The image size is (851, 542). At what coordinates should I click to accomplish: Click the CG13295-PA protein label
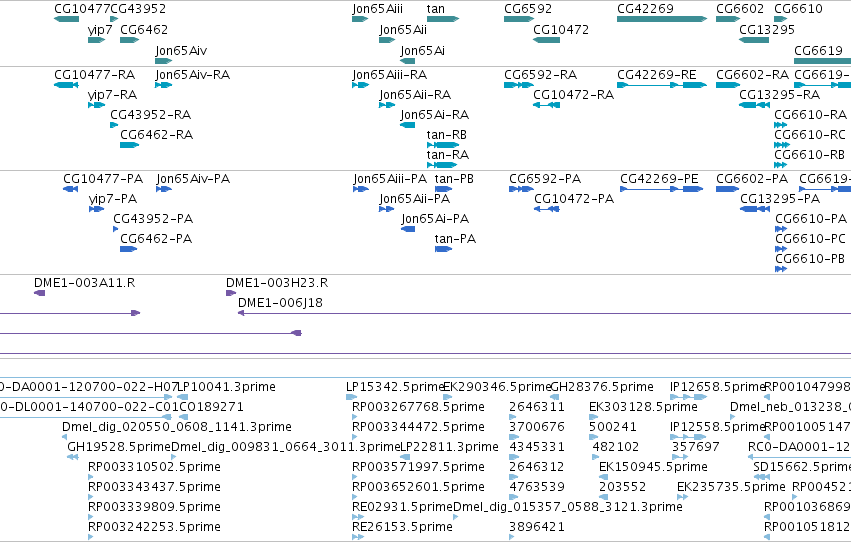[780, 199]
